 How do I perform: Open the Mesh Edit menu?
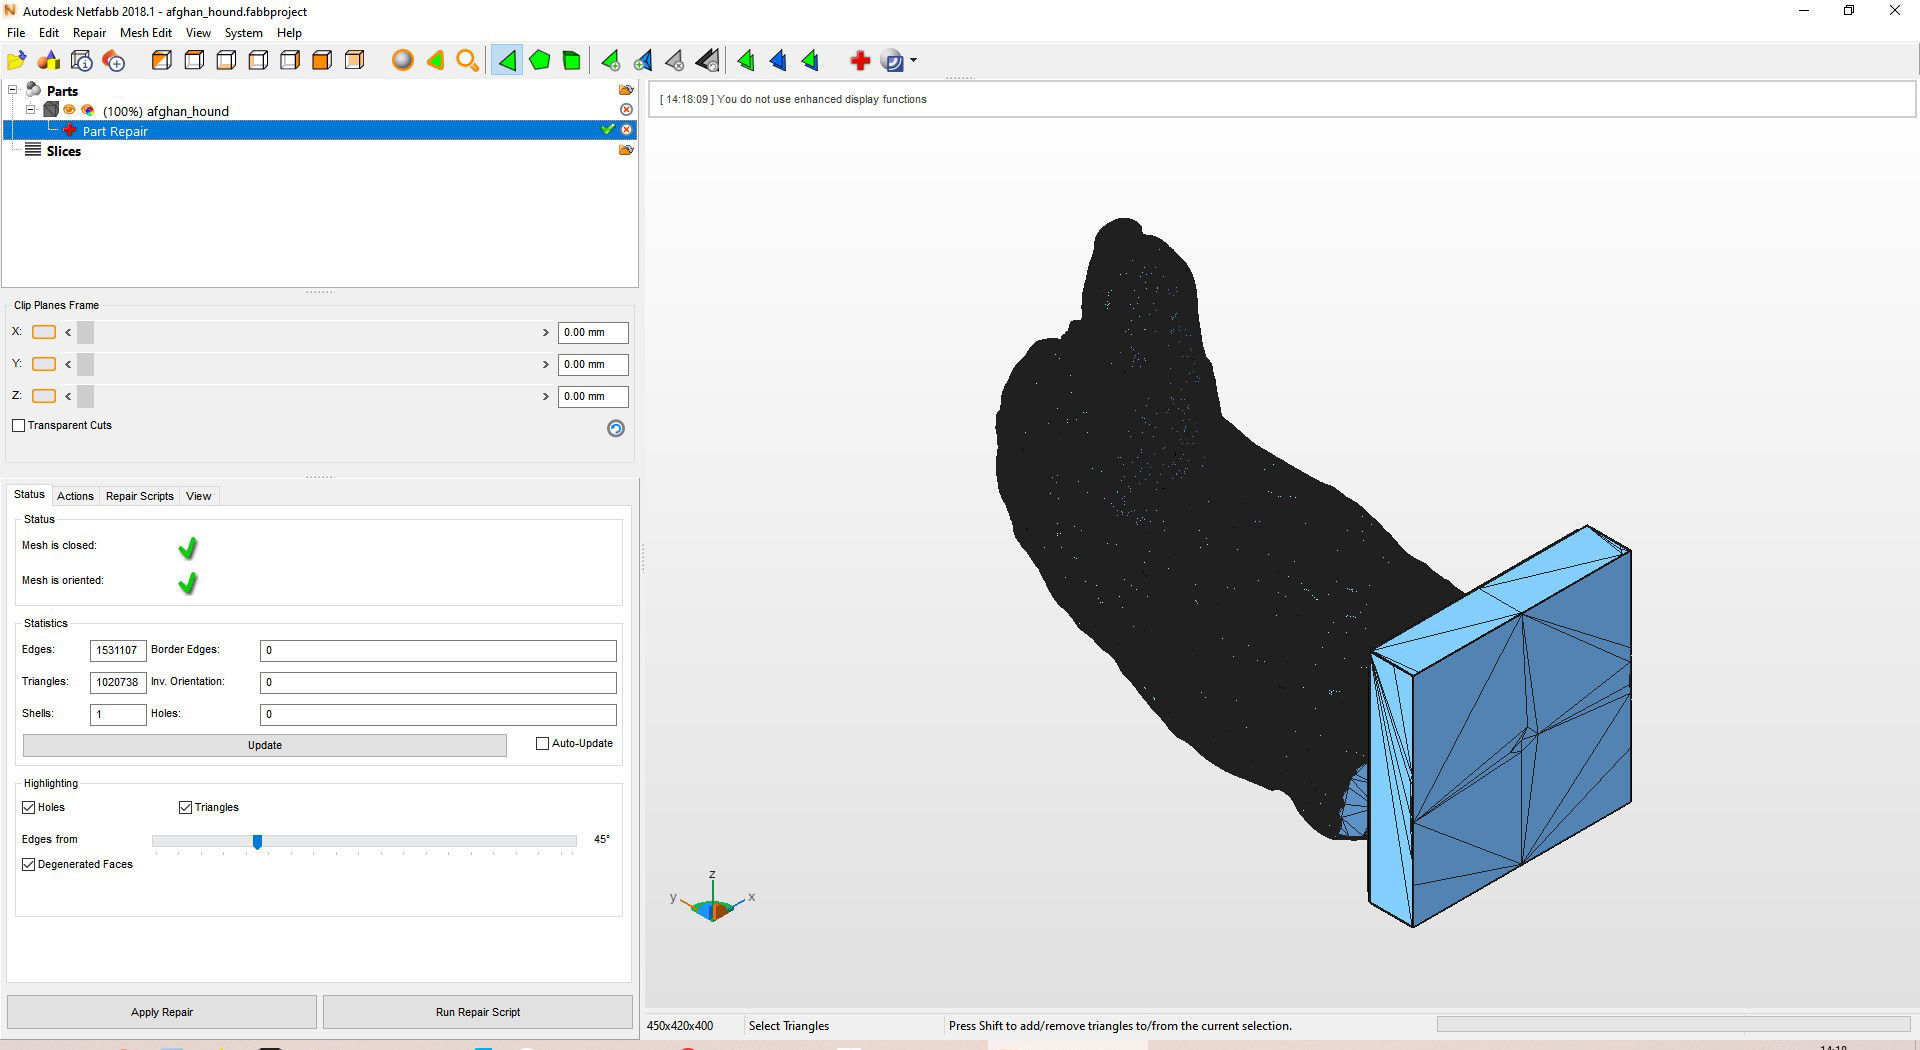pyautogui.click(x=146, y=33)
